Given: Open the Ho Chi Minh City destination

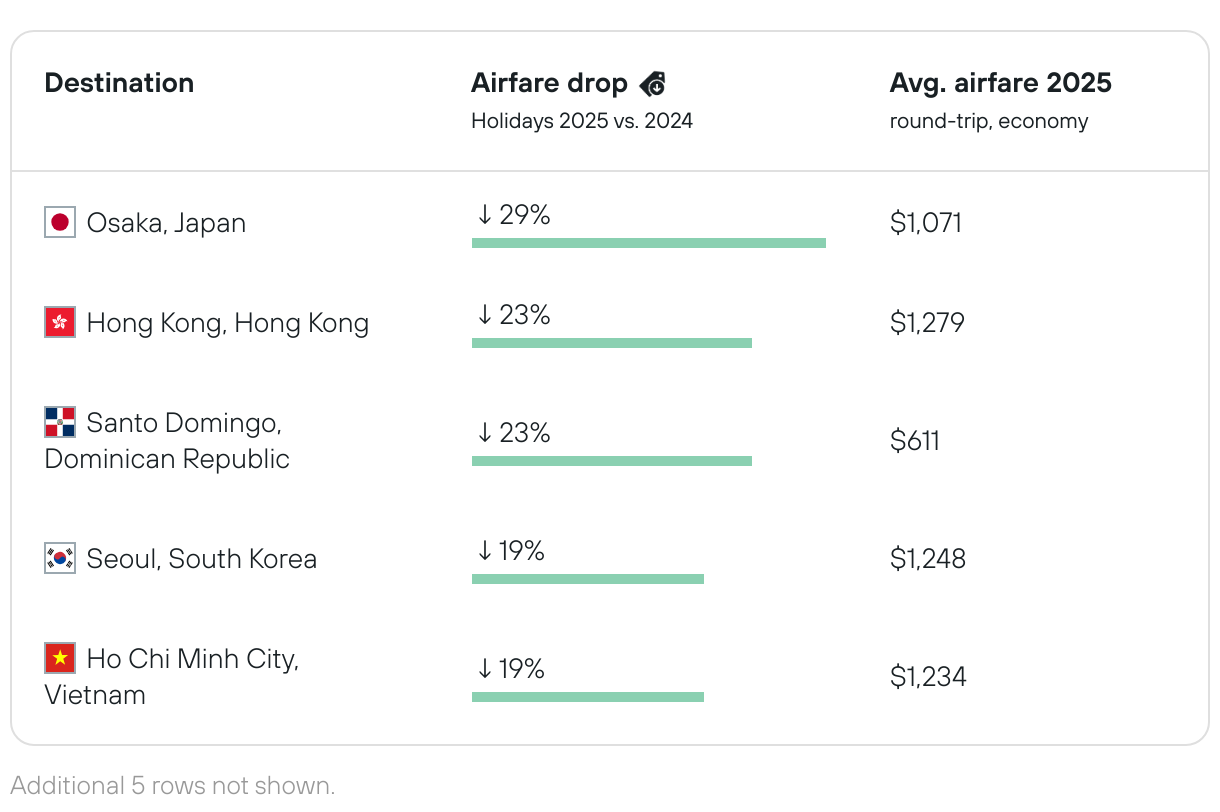Looking at the screenshot, I should point(192,659).
